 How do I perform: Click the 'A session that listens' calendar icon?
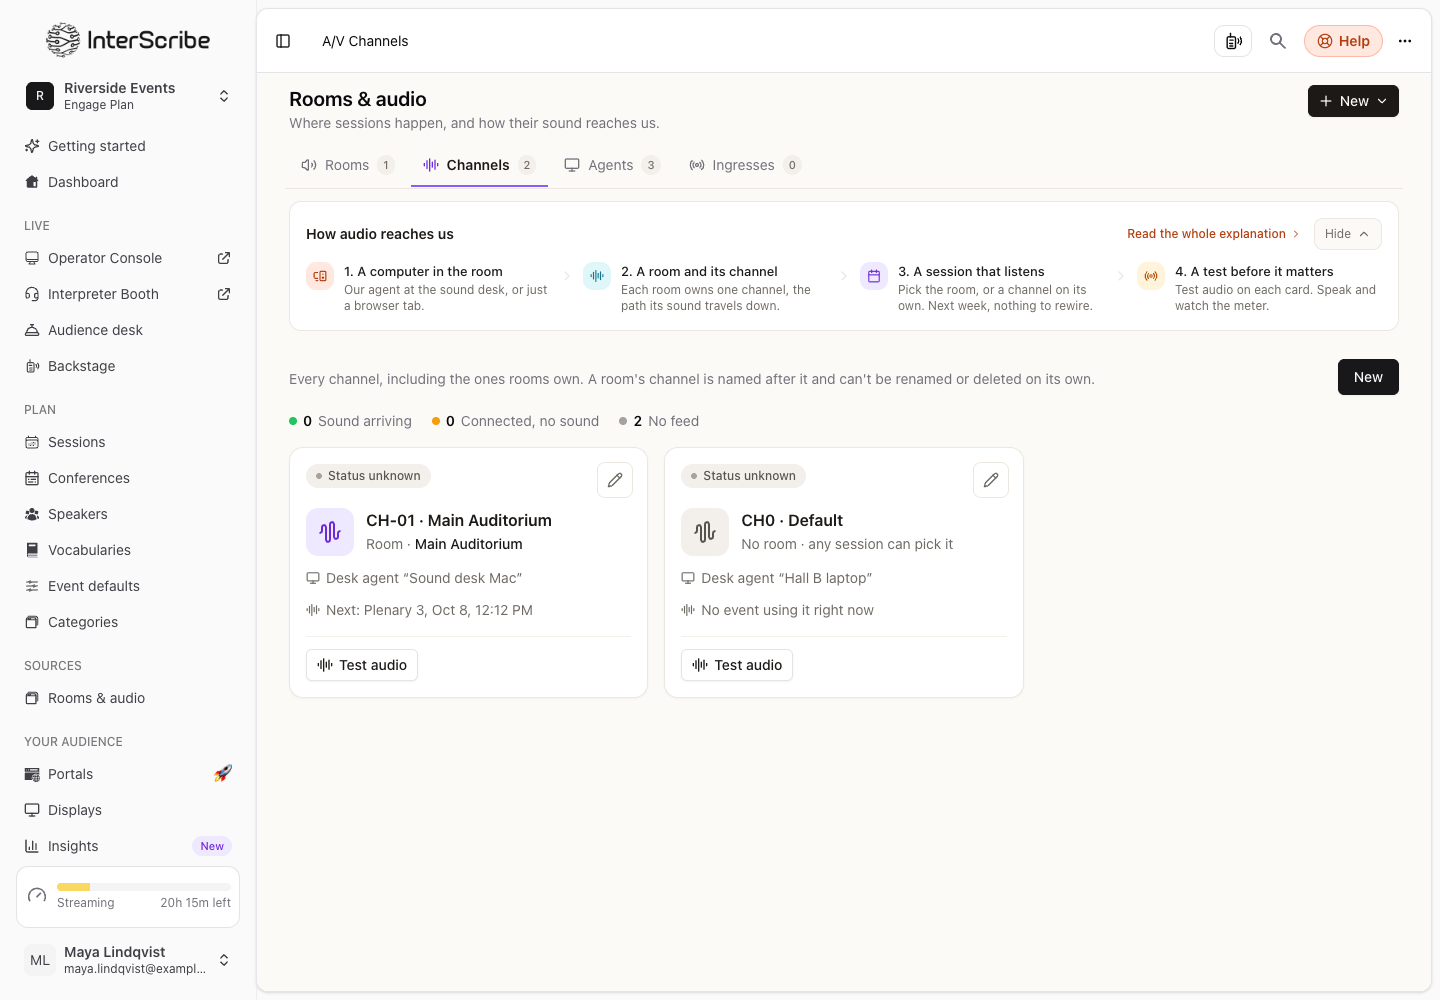click(x=874, y=276)
